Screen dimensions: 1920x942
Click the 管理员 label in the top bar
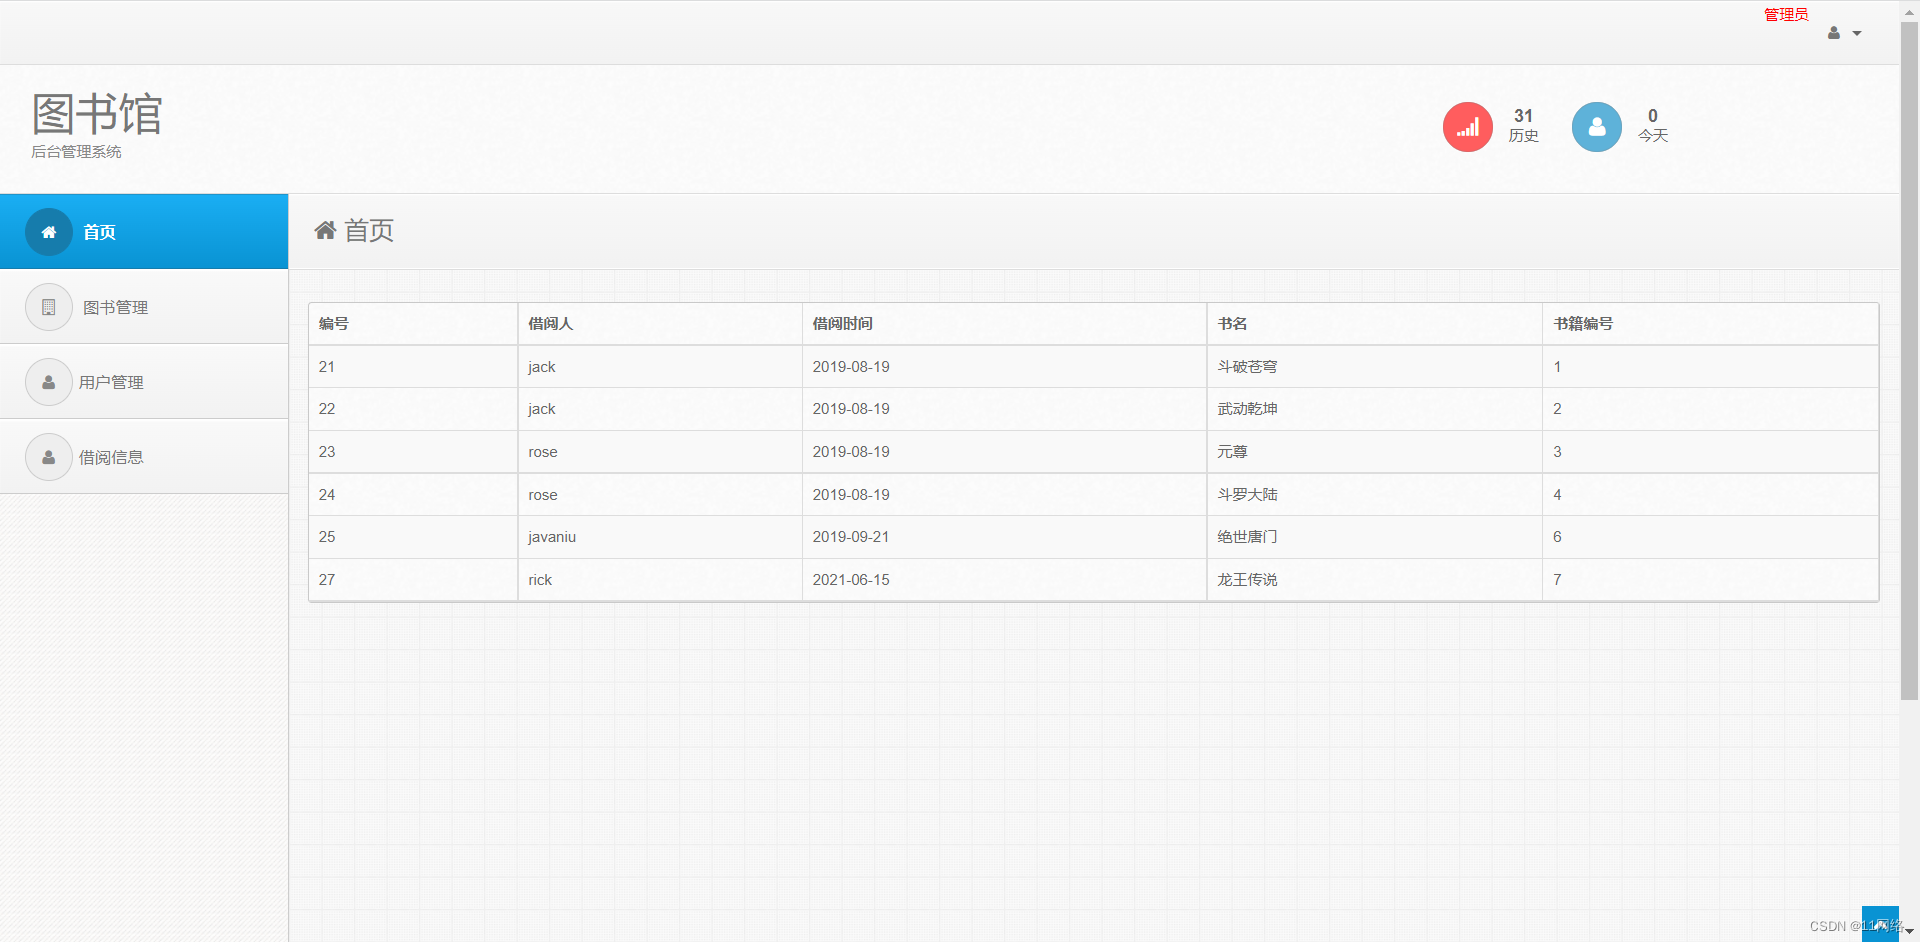pyautogui.click(x=1786, y=14)
